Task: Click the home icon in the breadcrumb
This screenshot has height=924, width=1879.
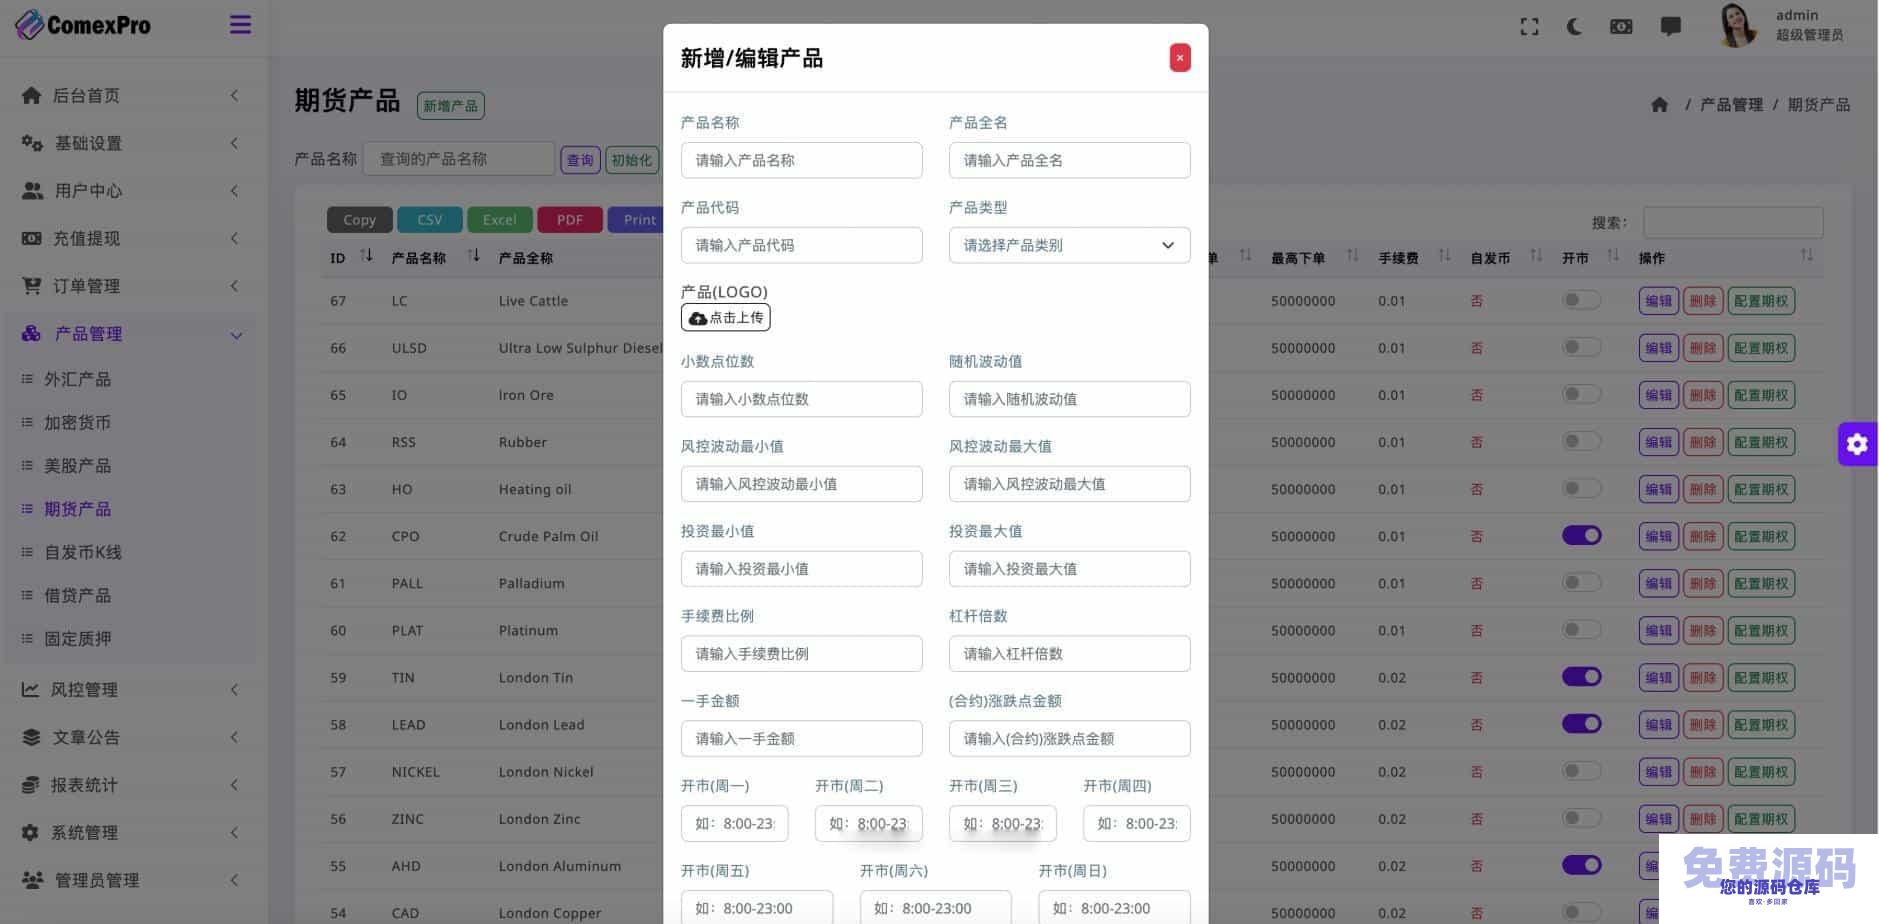Action: tap(1659, 105)
